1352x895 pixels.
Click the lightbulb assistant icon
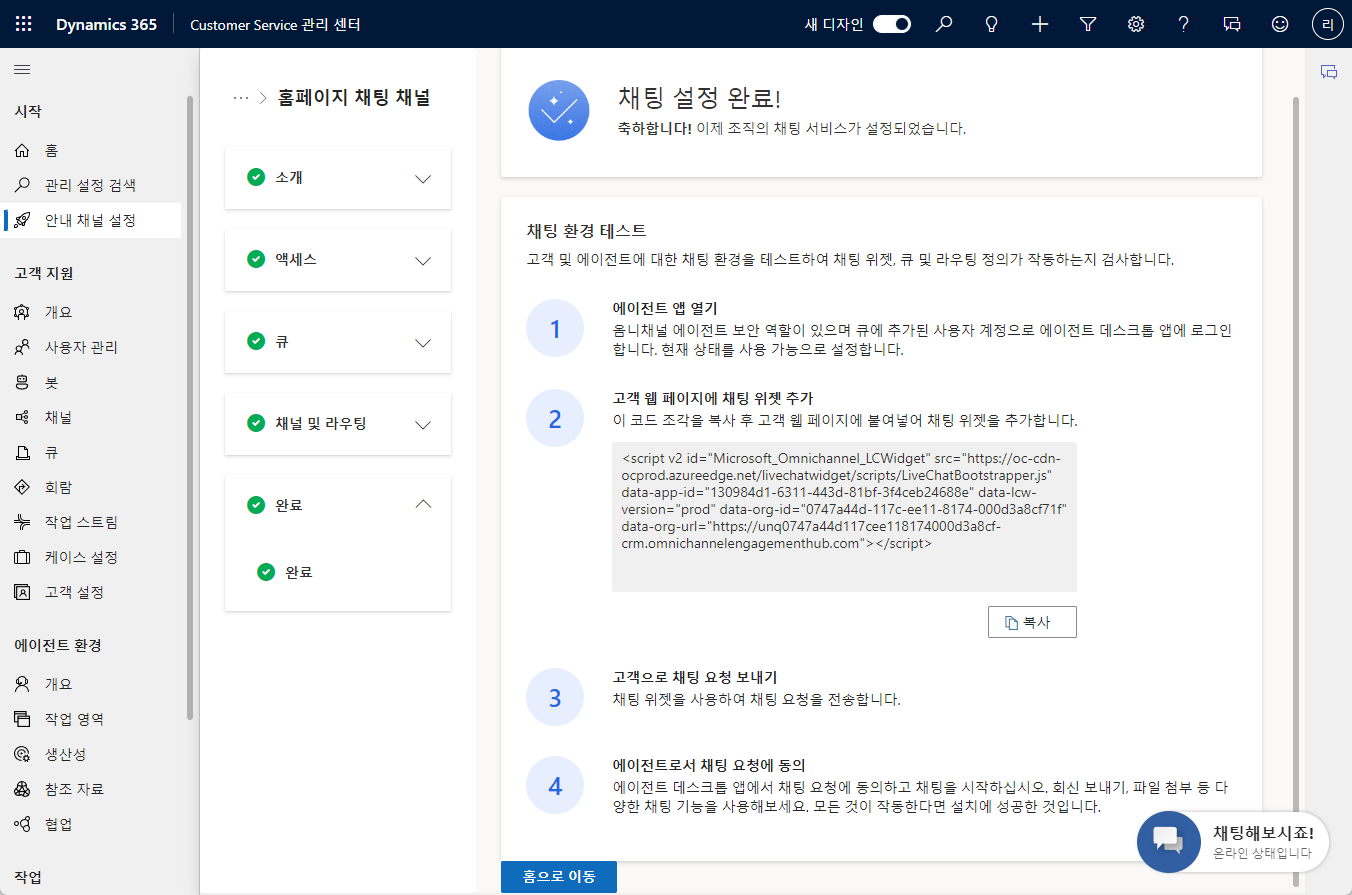(x=992, y=24)
